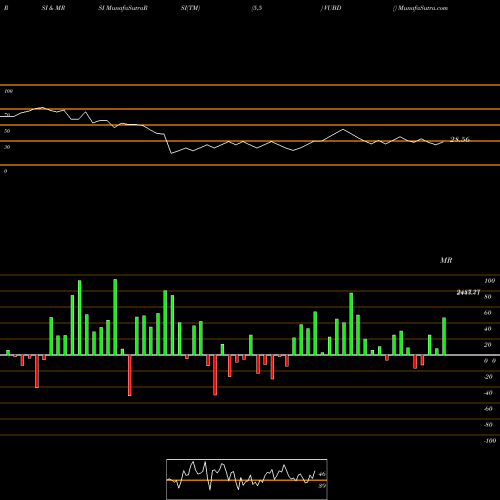Select the 0 label on RSI axis

[5, 171]
